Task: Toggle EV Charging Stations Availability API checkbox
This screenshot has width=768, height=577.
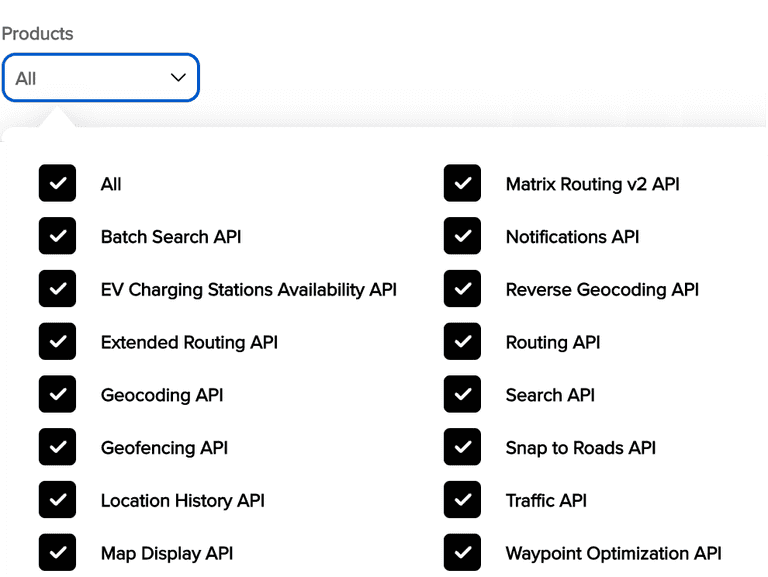Action: pyautogui.click(x=58, y=290)
